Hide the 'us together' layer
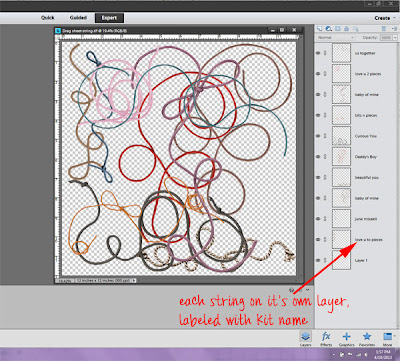The image size is (400, 361). tap(318, 53)
